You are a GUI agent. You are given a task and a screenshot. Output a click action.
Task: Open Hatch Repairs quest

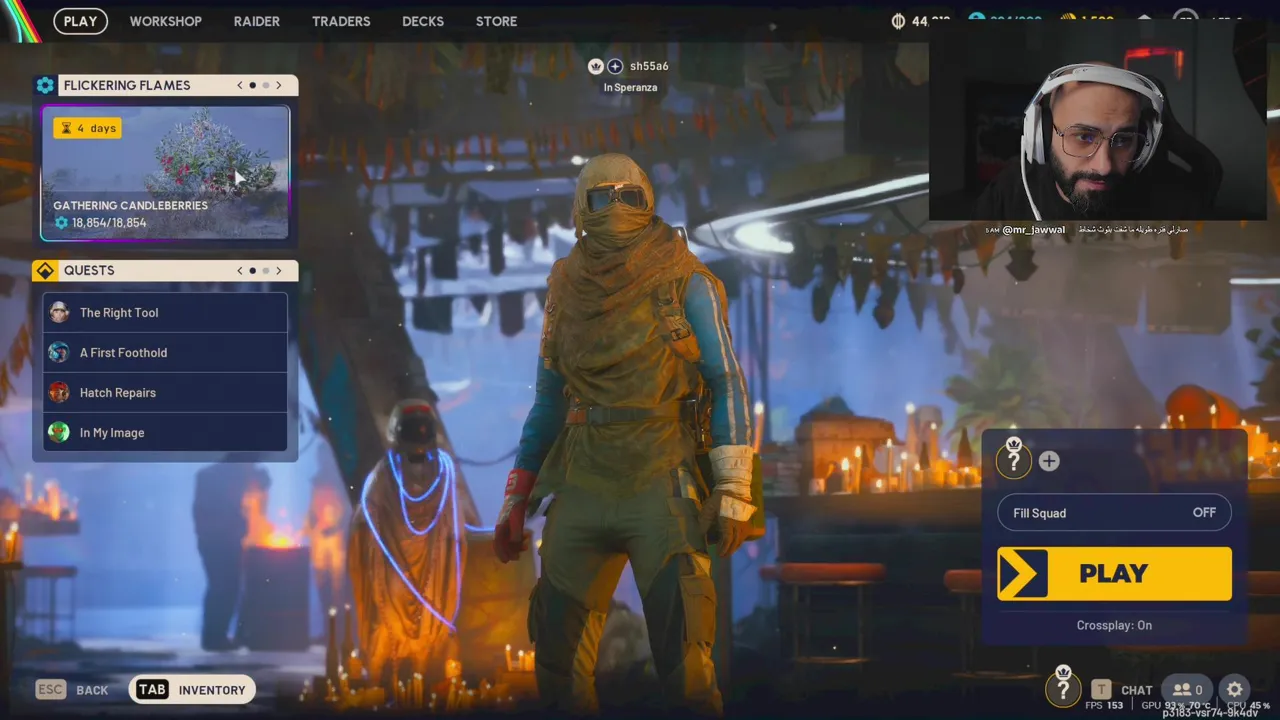pyautogui.click(x=165, y=393)
